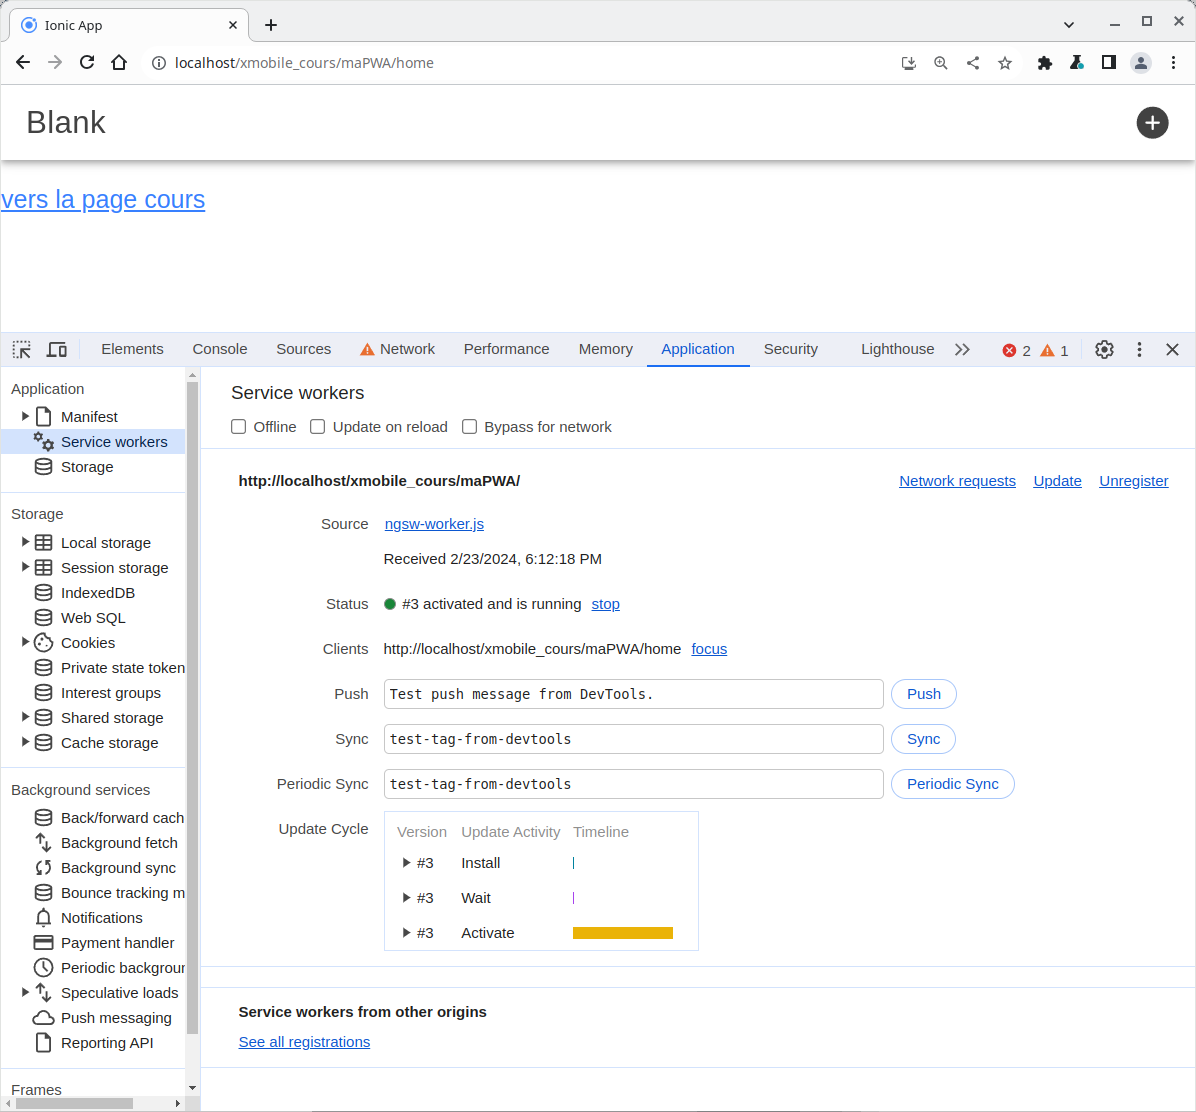Reload the page with browser refresh icon
Viewport: 1196px width, 1112px height.
click(87, 63)
